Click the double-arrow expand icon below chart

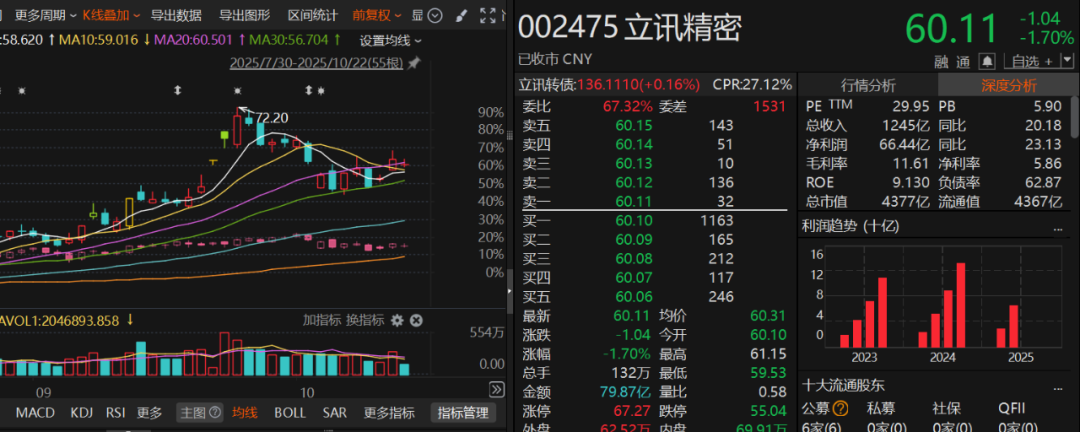[496, 389]
